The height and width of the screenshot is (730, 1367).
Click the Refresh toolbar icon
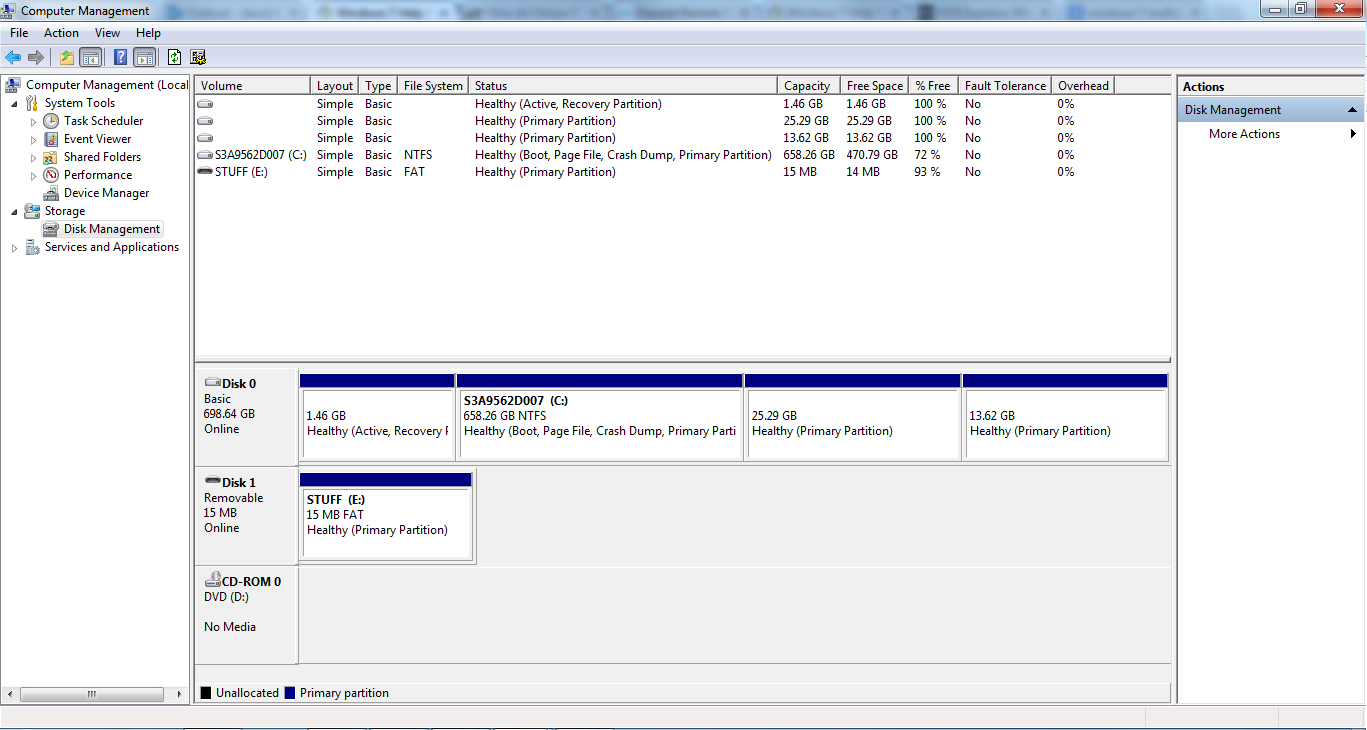tap(174, 57)
